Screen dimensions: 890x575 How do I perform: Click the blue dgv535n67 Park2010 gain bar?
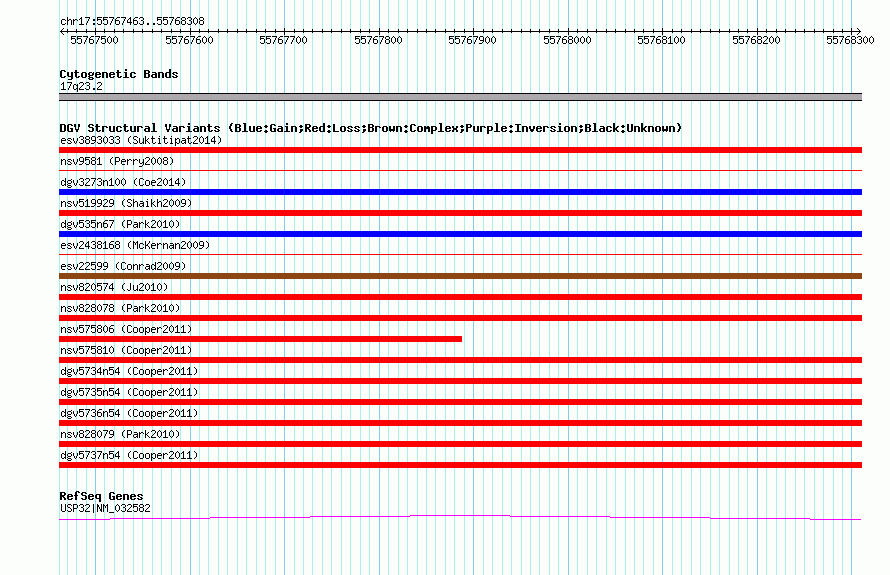click(x=460, y=234)
